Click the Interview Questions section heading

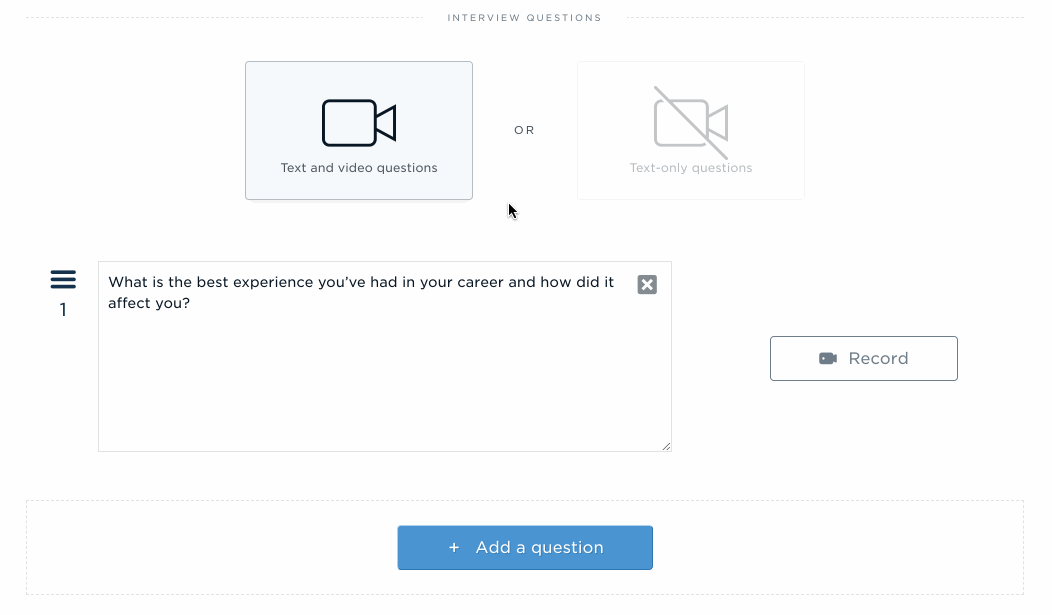tap(525, 17)
